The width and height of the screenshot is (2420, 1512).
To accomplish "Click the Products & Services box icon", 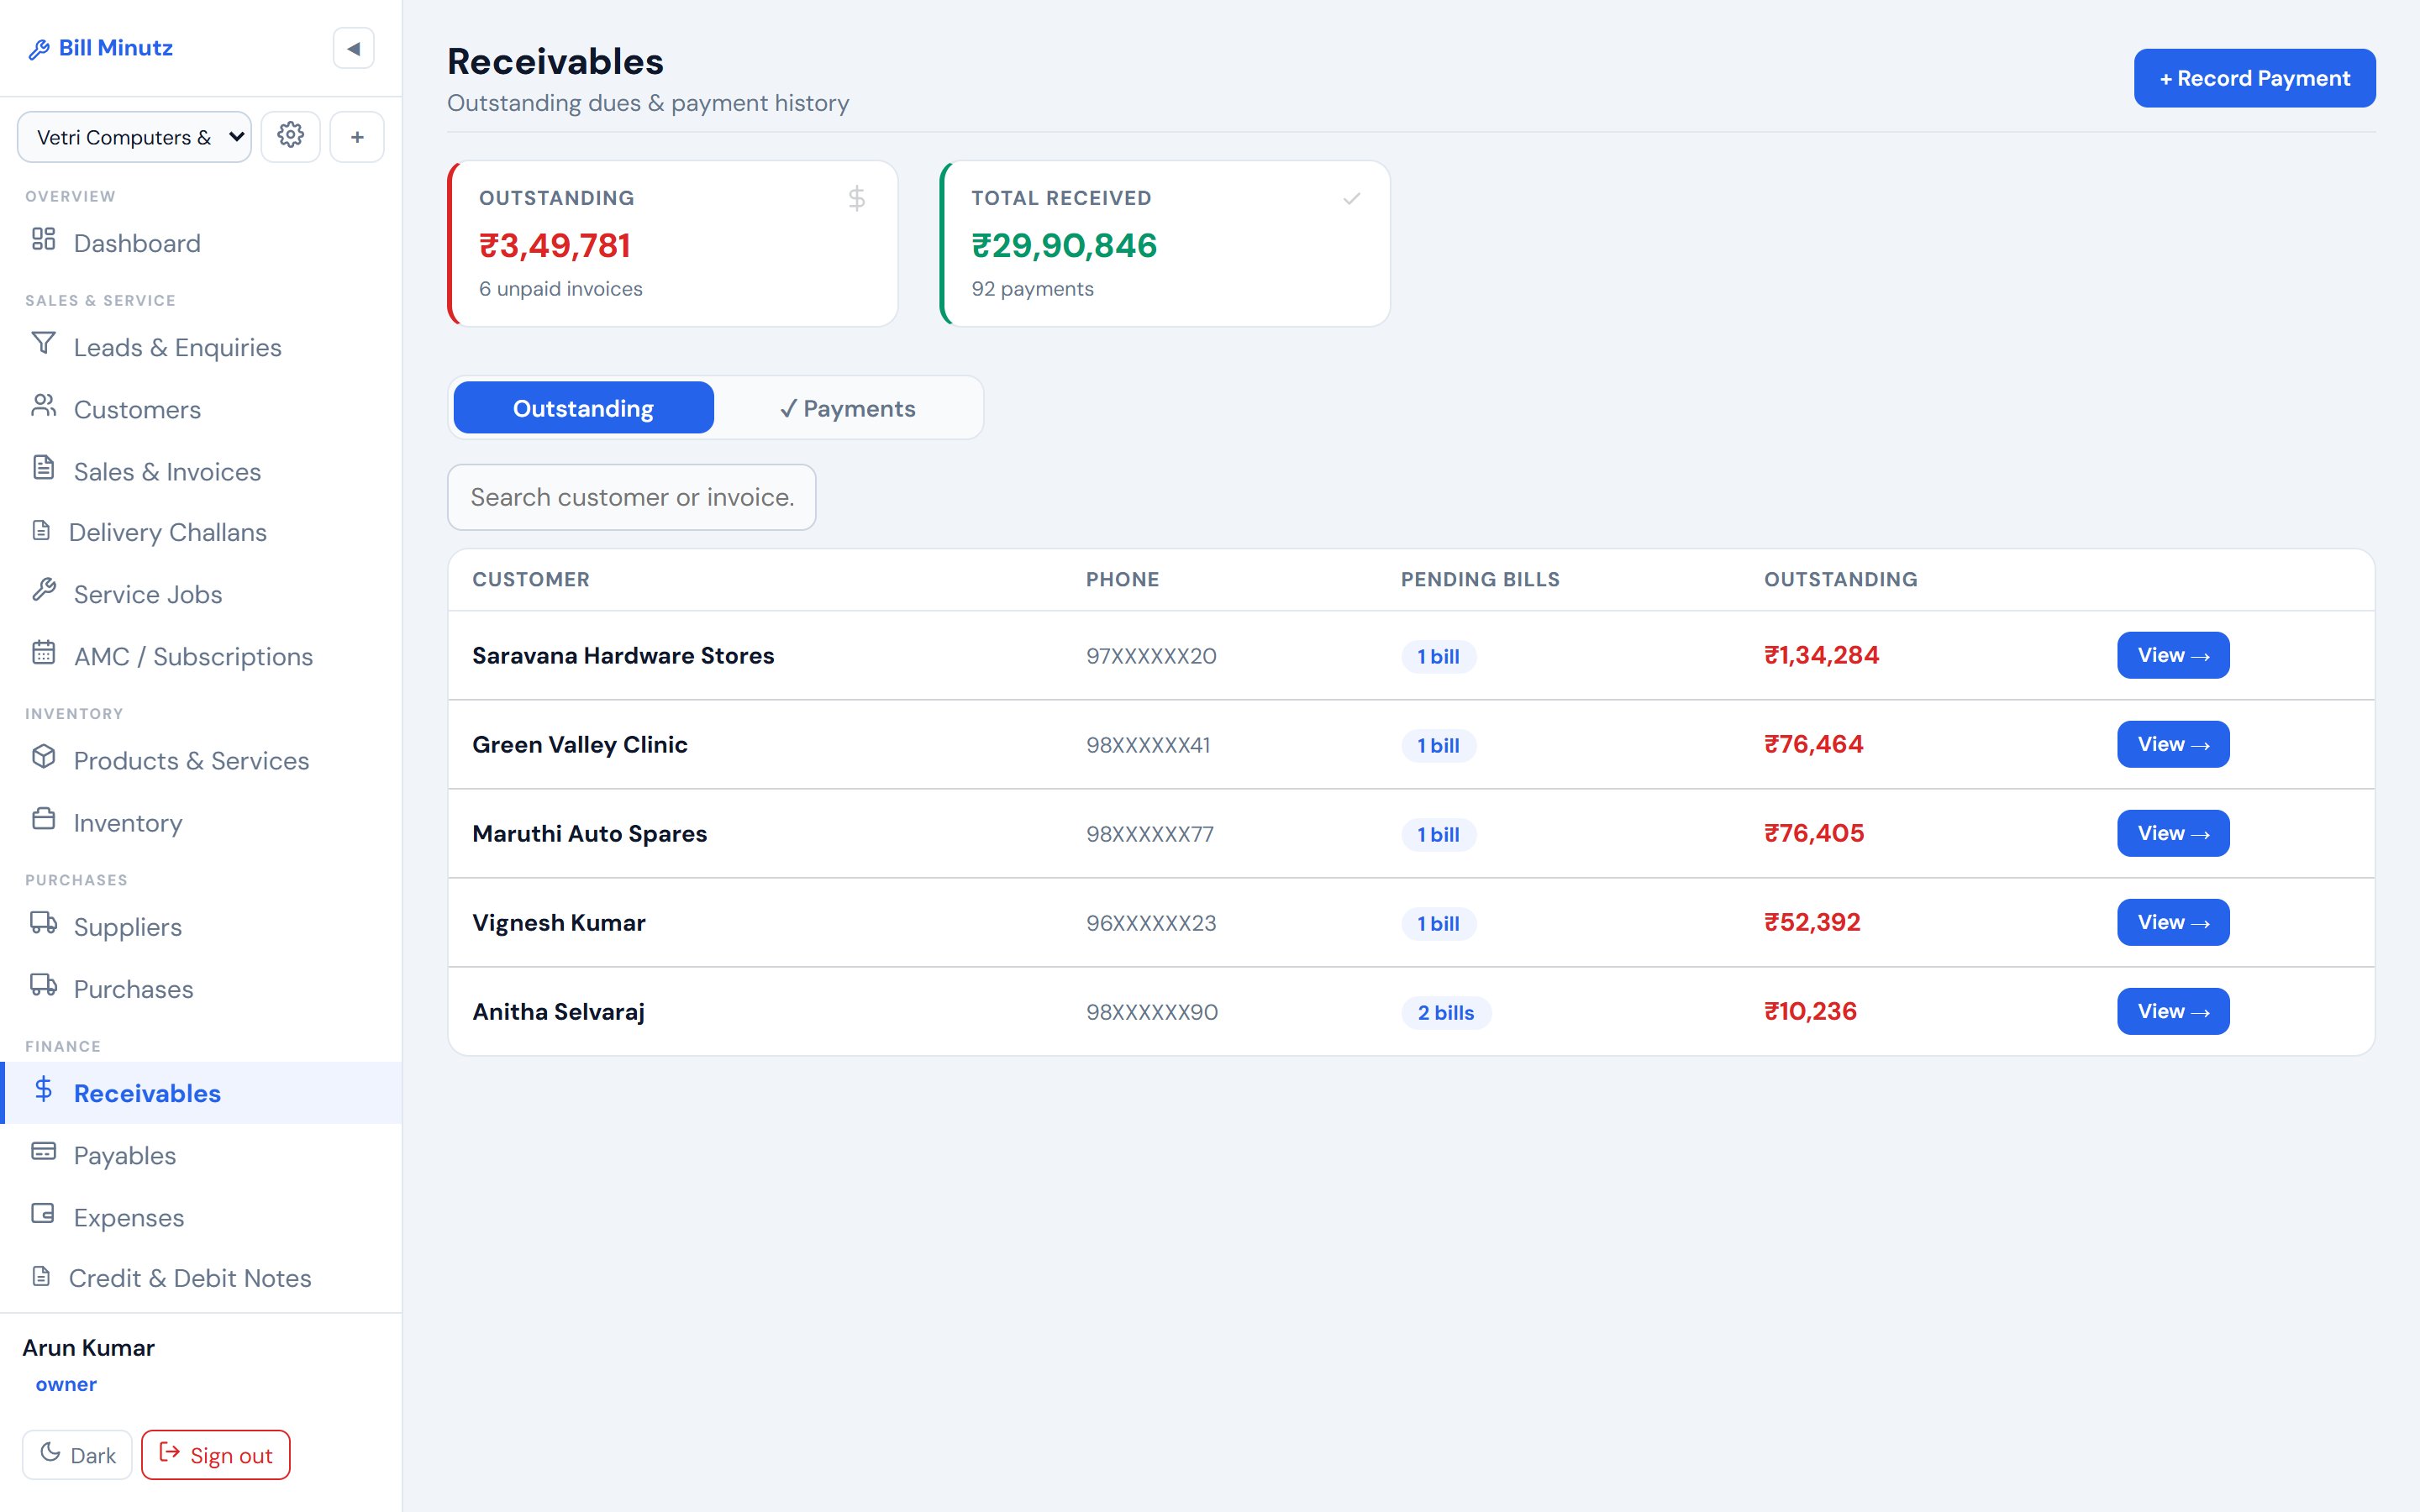I will click(x=43, y=756).
